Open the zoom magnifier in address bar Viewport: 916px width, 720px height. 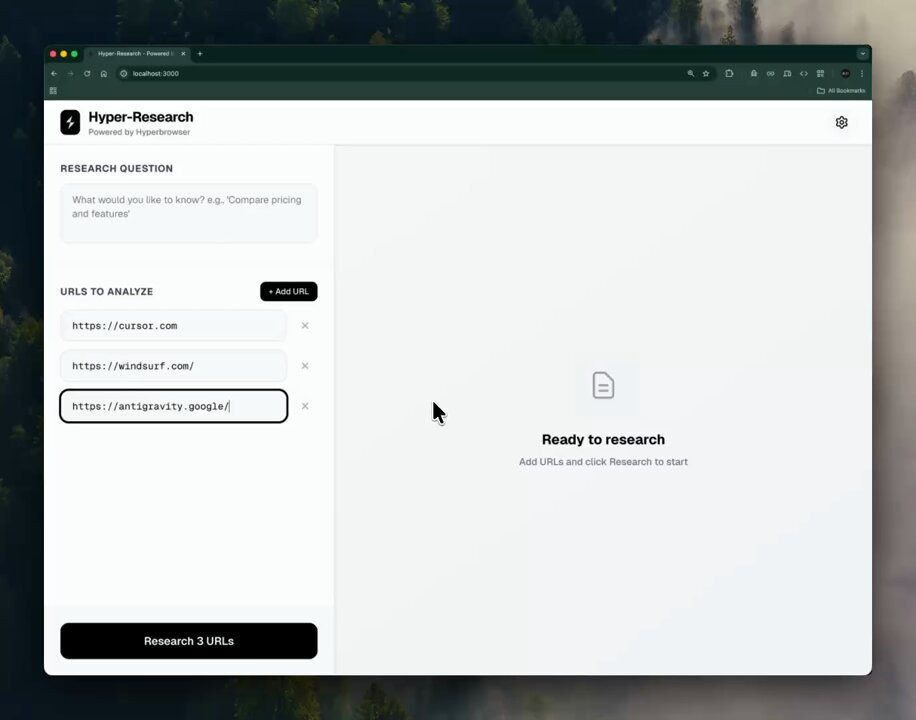pos(691,74)
